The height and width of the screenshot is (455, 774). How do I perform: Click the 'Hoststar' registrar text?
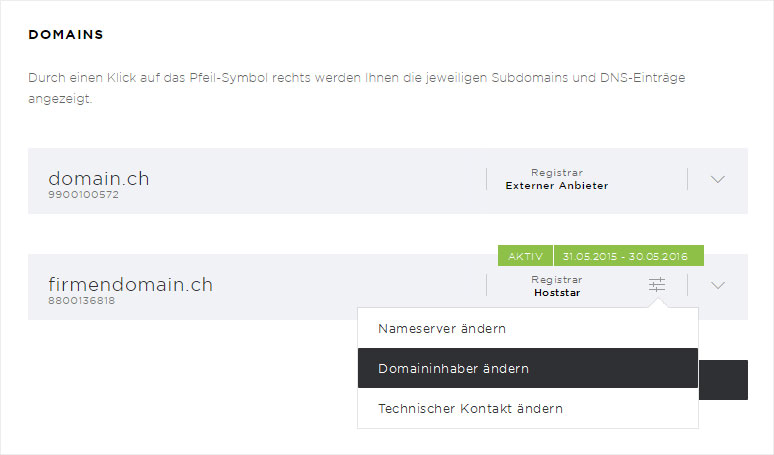tap(557, 293)
